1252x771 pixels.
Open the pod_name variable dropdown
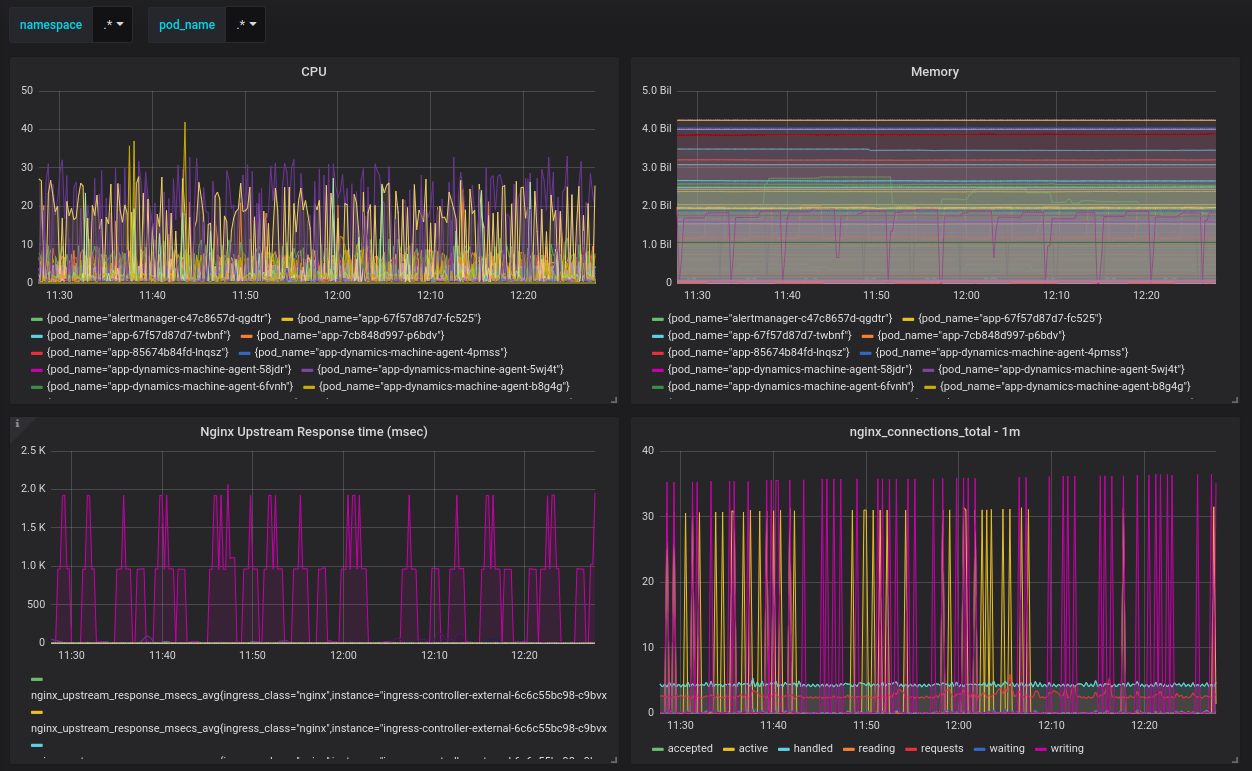[246, 25]
